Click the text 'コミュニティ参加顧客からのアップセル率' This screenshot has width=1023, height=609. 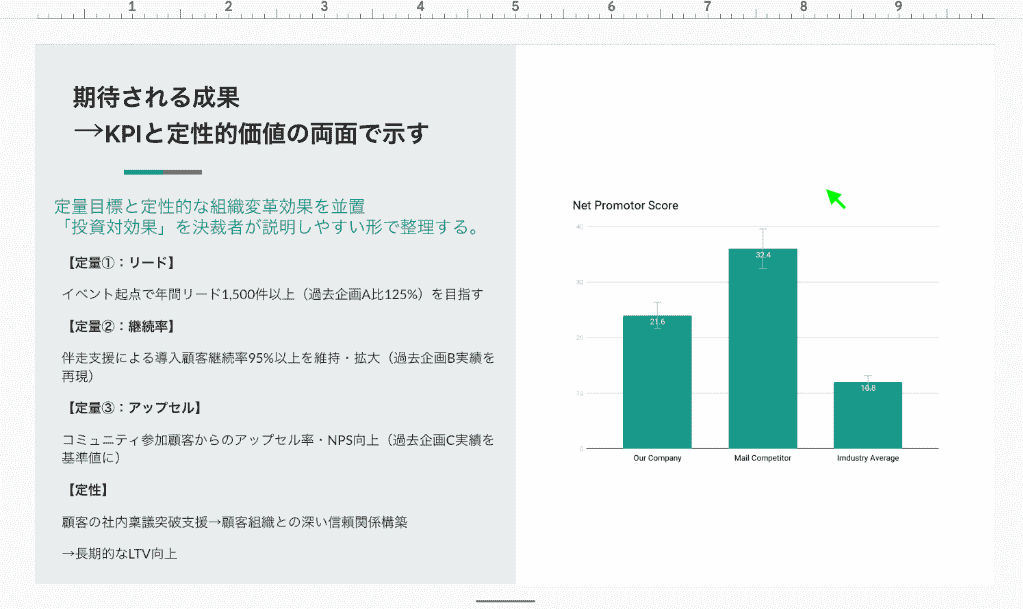click(x=188, y=440)
